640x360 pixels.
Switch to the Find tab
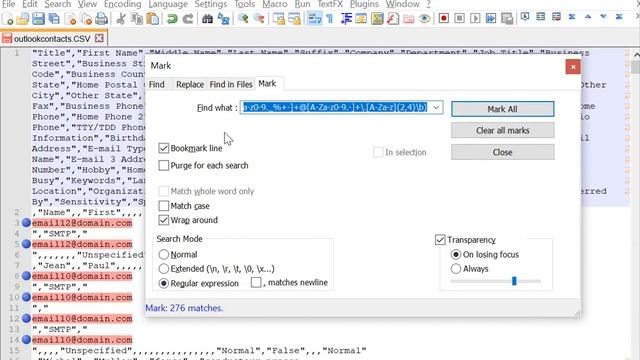tap(157, 84)
